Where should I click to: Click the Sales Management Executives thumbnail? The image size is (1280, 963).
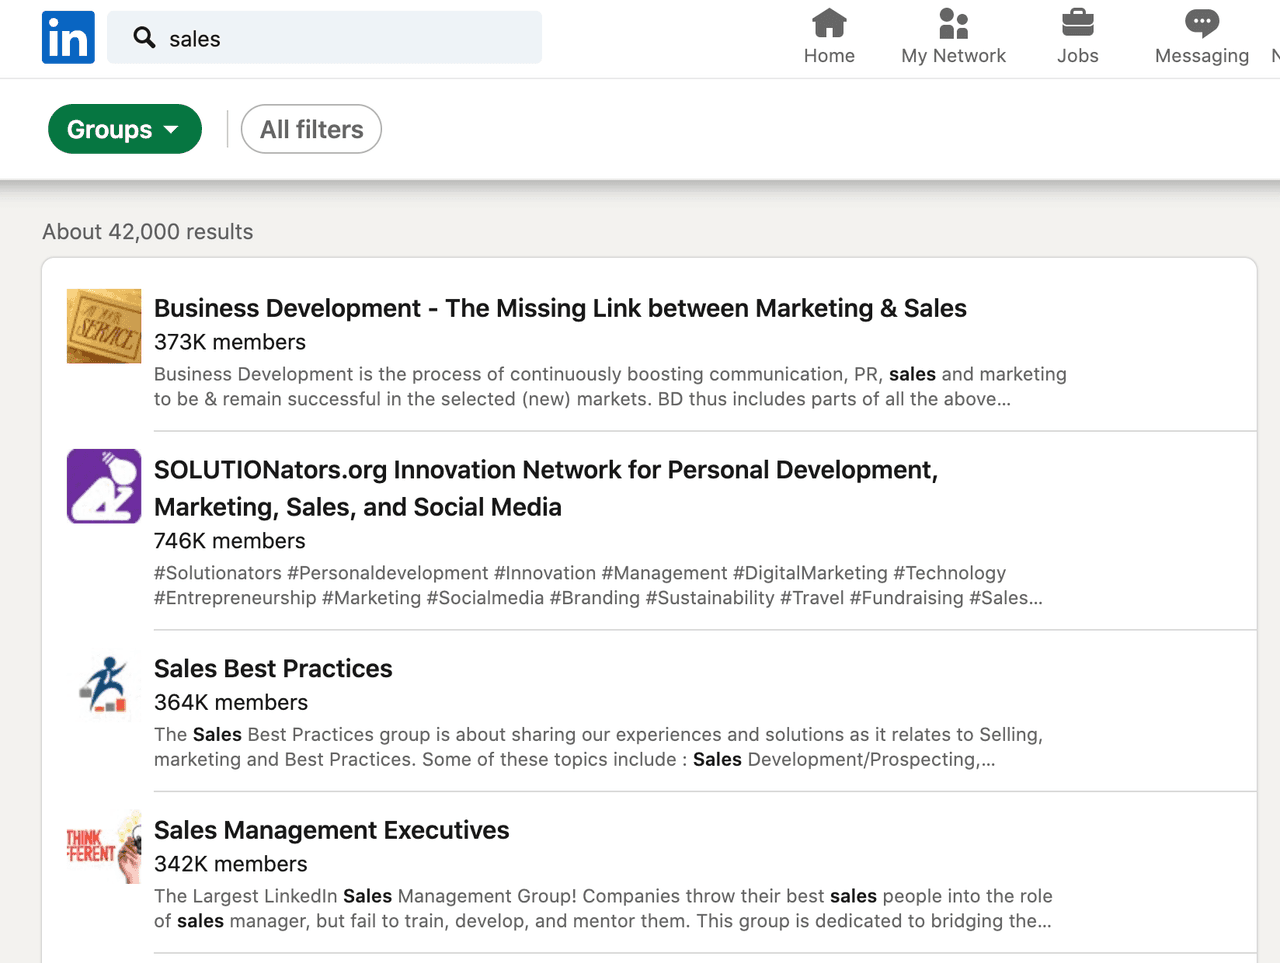click(103, 847)
